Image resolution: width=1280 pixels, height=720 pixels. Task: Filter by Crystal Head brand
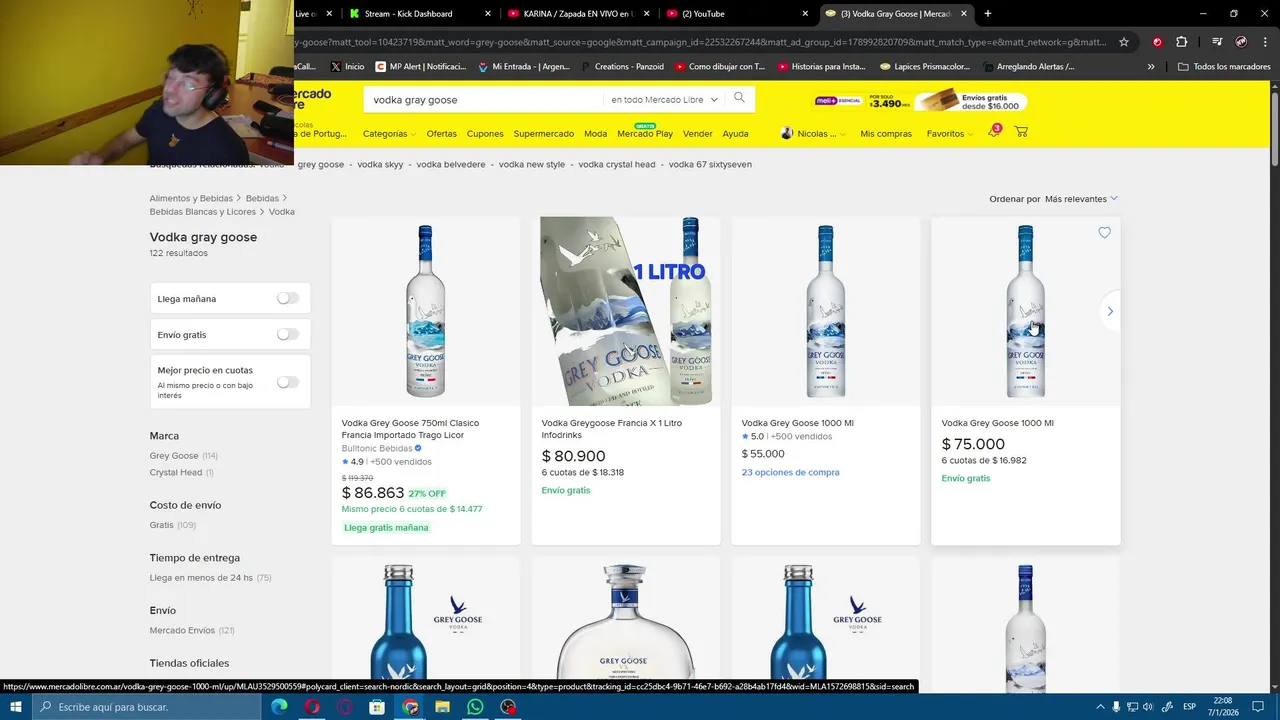tap(176, 472)
